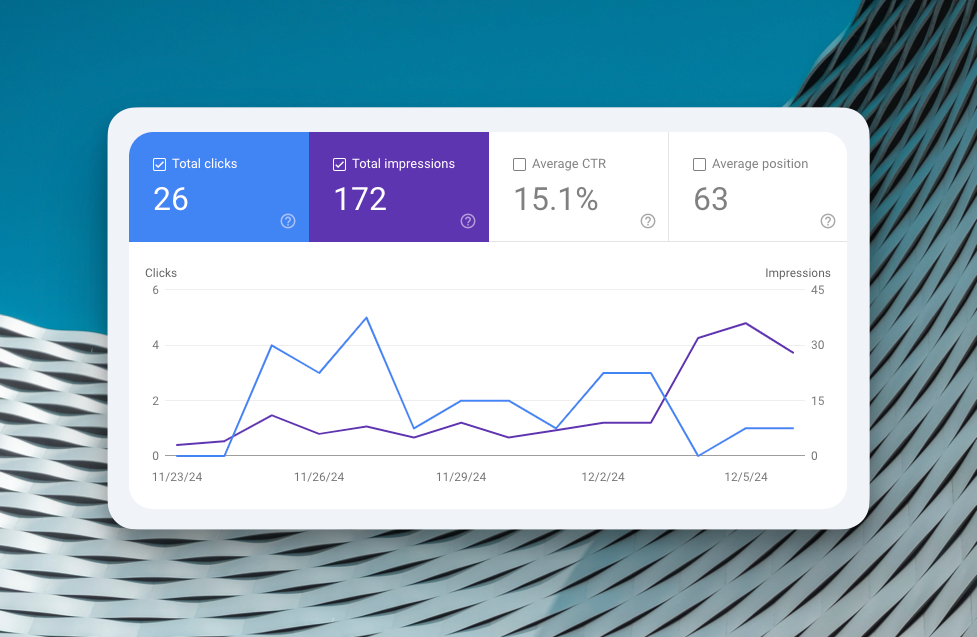Click the 12/2/24 date label
This screenshot has width=977, height=637.
tap(603, 477)
